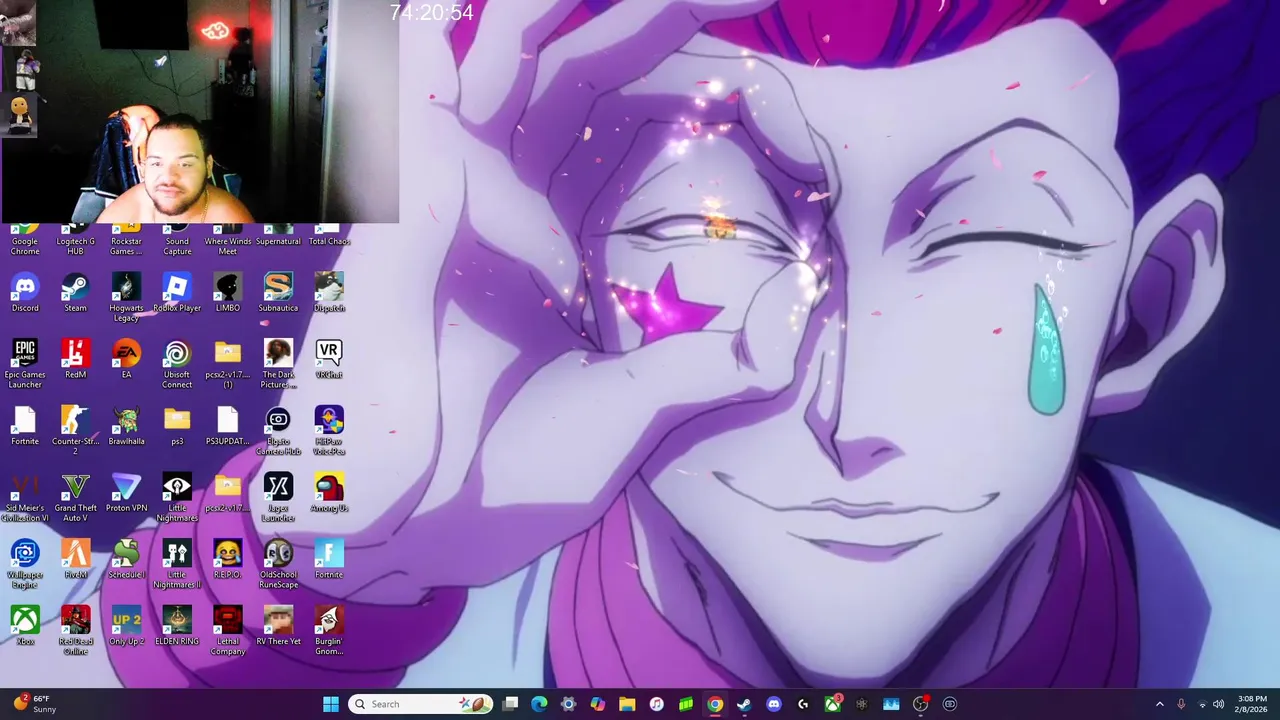Image resolution: width=1280 pixels, height=720 pixels.
Task: Switch to OBS Studio in taskbar
Action: tap(921, 704)
